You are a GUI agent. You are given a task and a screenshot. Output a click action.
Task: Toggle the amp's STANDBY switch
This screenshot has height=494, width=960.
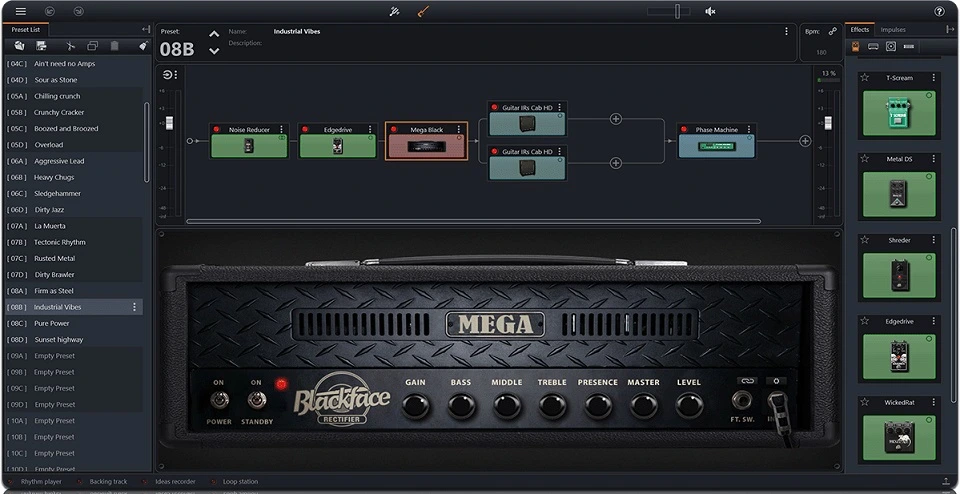[x=257, y=400]
